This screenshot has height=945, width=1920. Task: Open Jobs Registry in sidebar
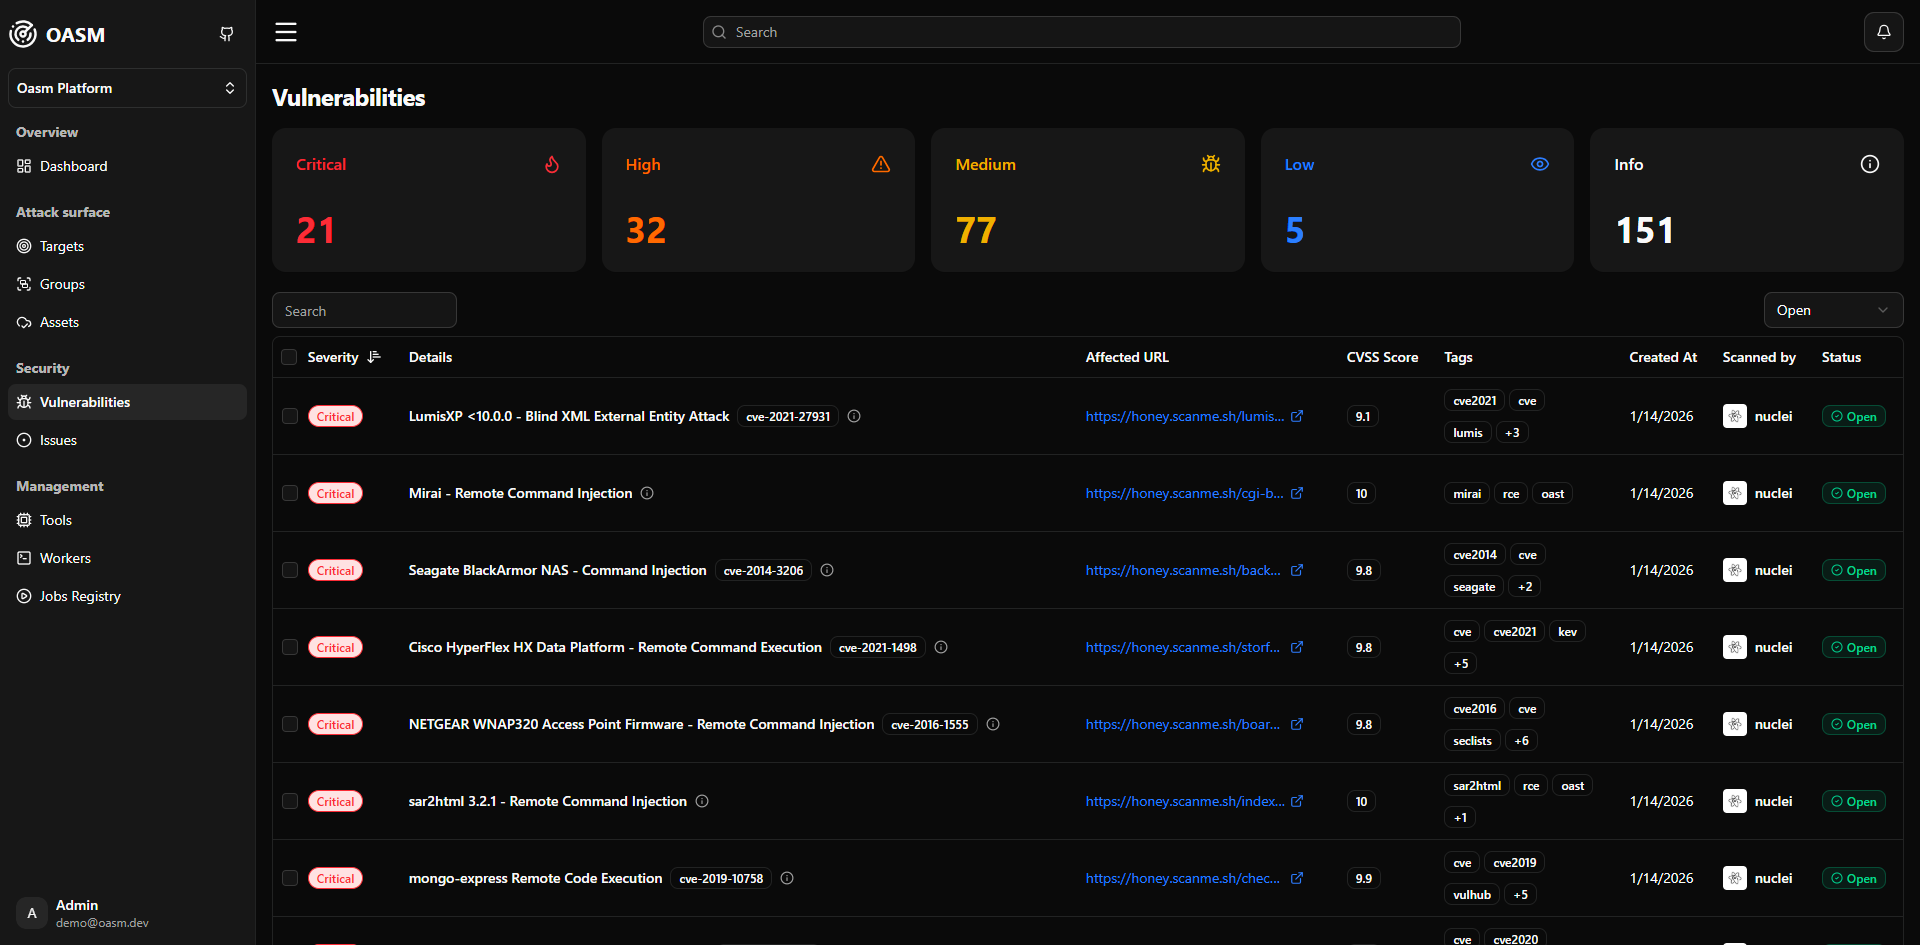click(127, 596)
